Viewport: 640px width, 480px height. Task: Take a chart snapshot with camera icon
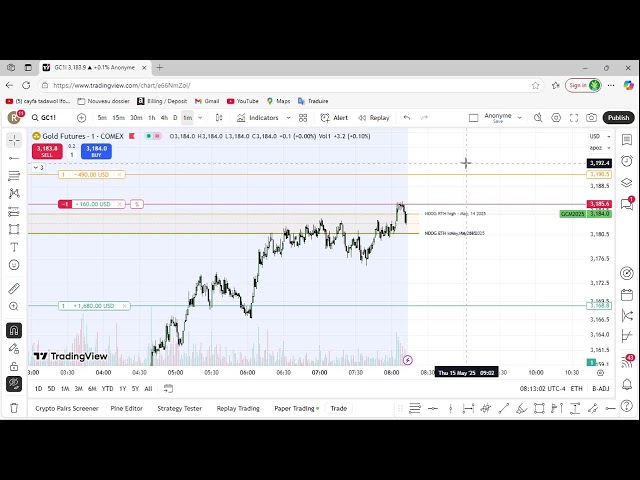tap(591, 118)
